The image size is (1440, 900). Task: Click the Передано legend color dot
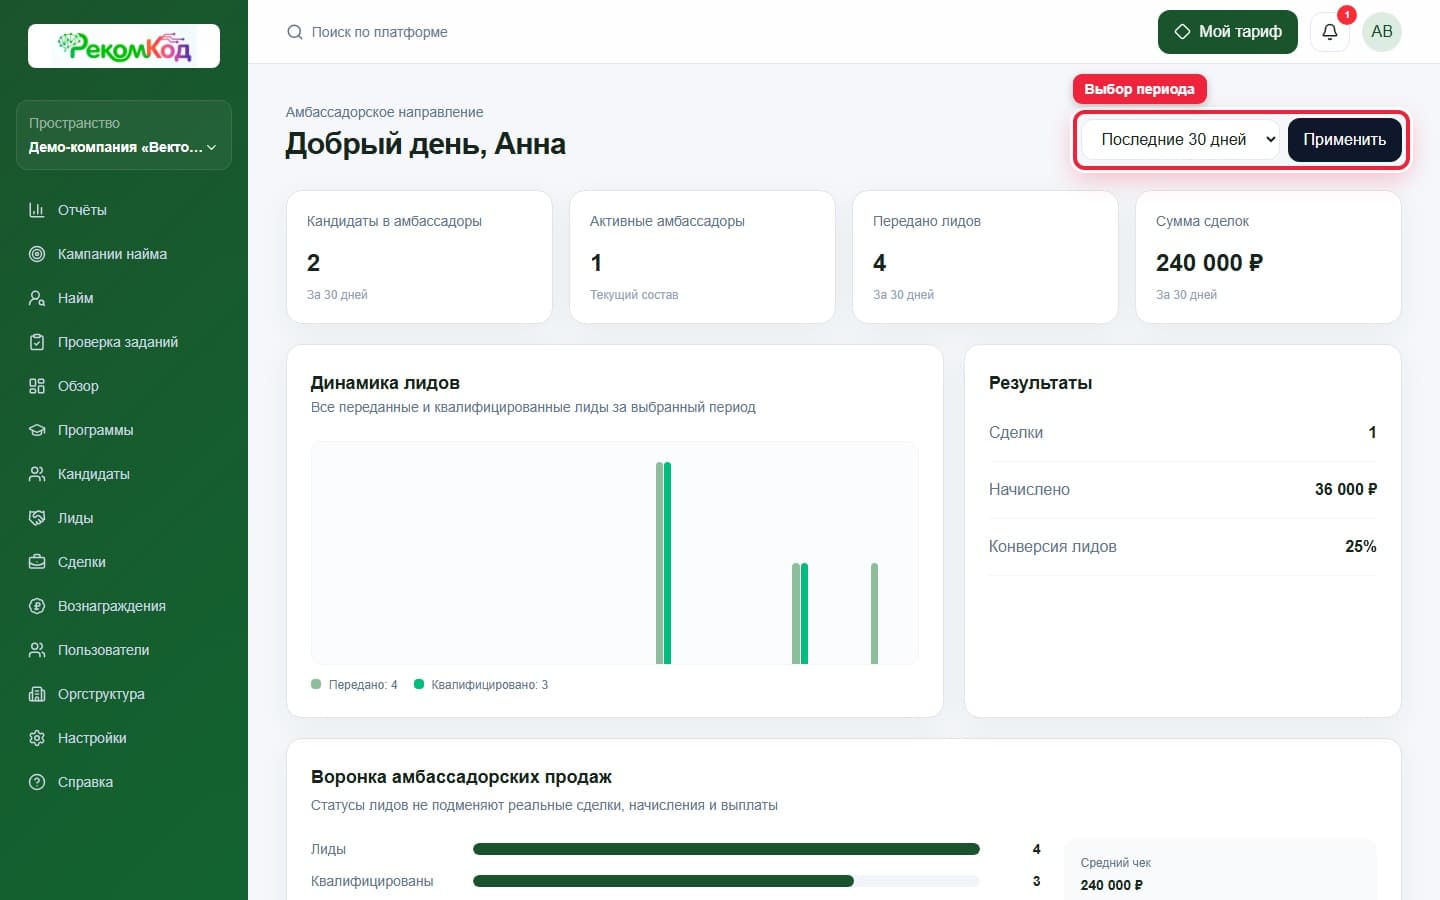tap(316, 684)
